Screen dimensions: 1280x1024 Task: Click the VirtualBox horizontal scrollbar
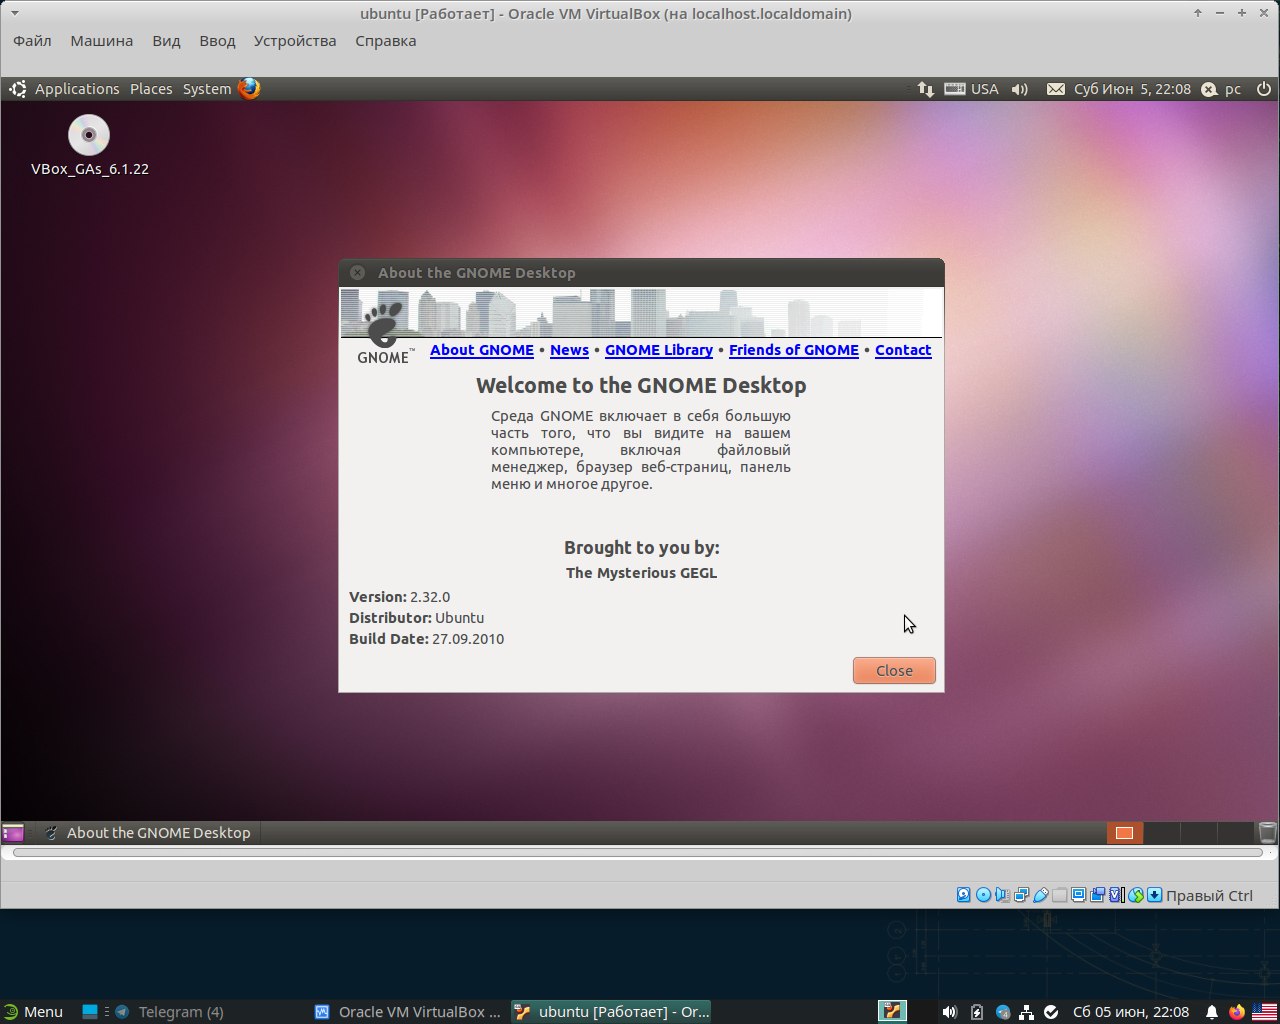pos(637,853)
